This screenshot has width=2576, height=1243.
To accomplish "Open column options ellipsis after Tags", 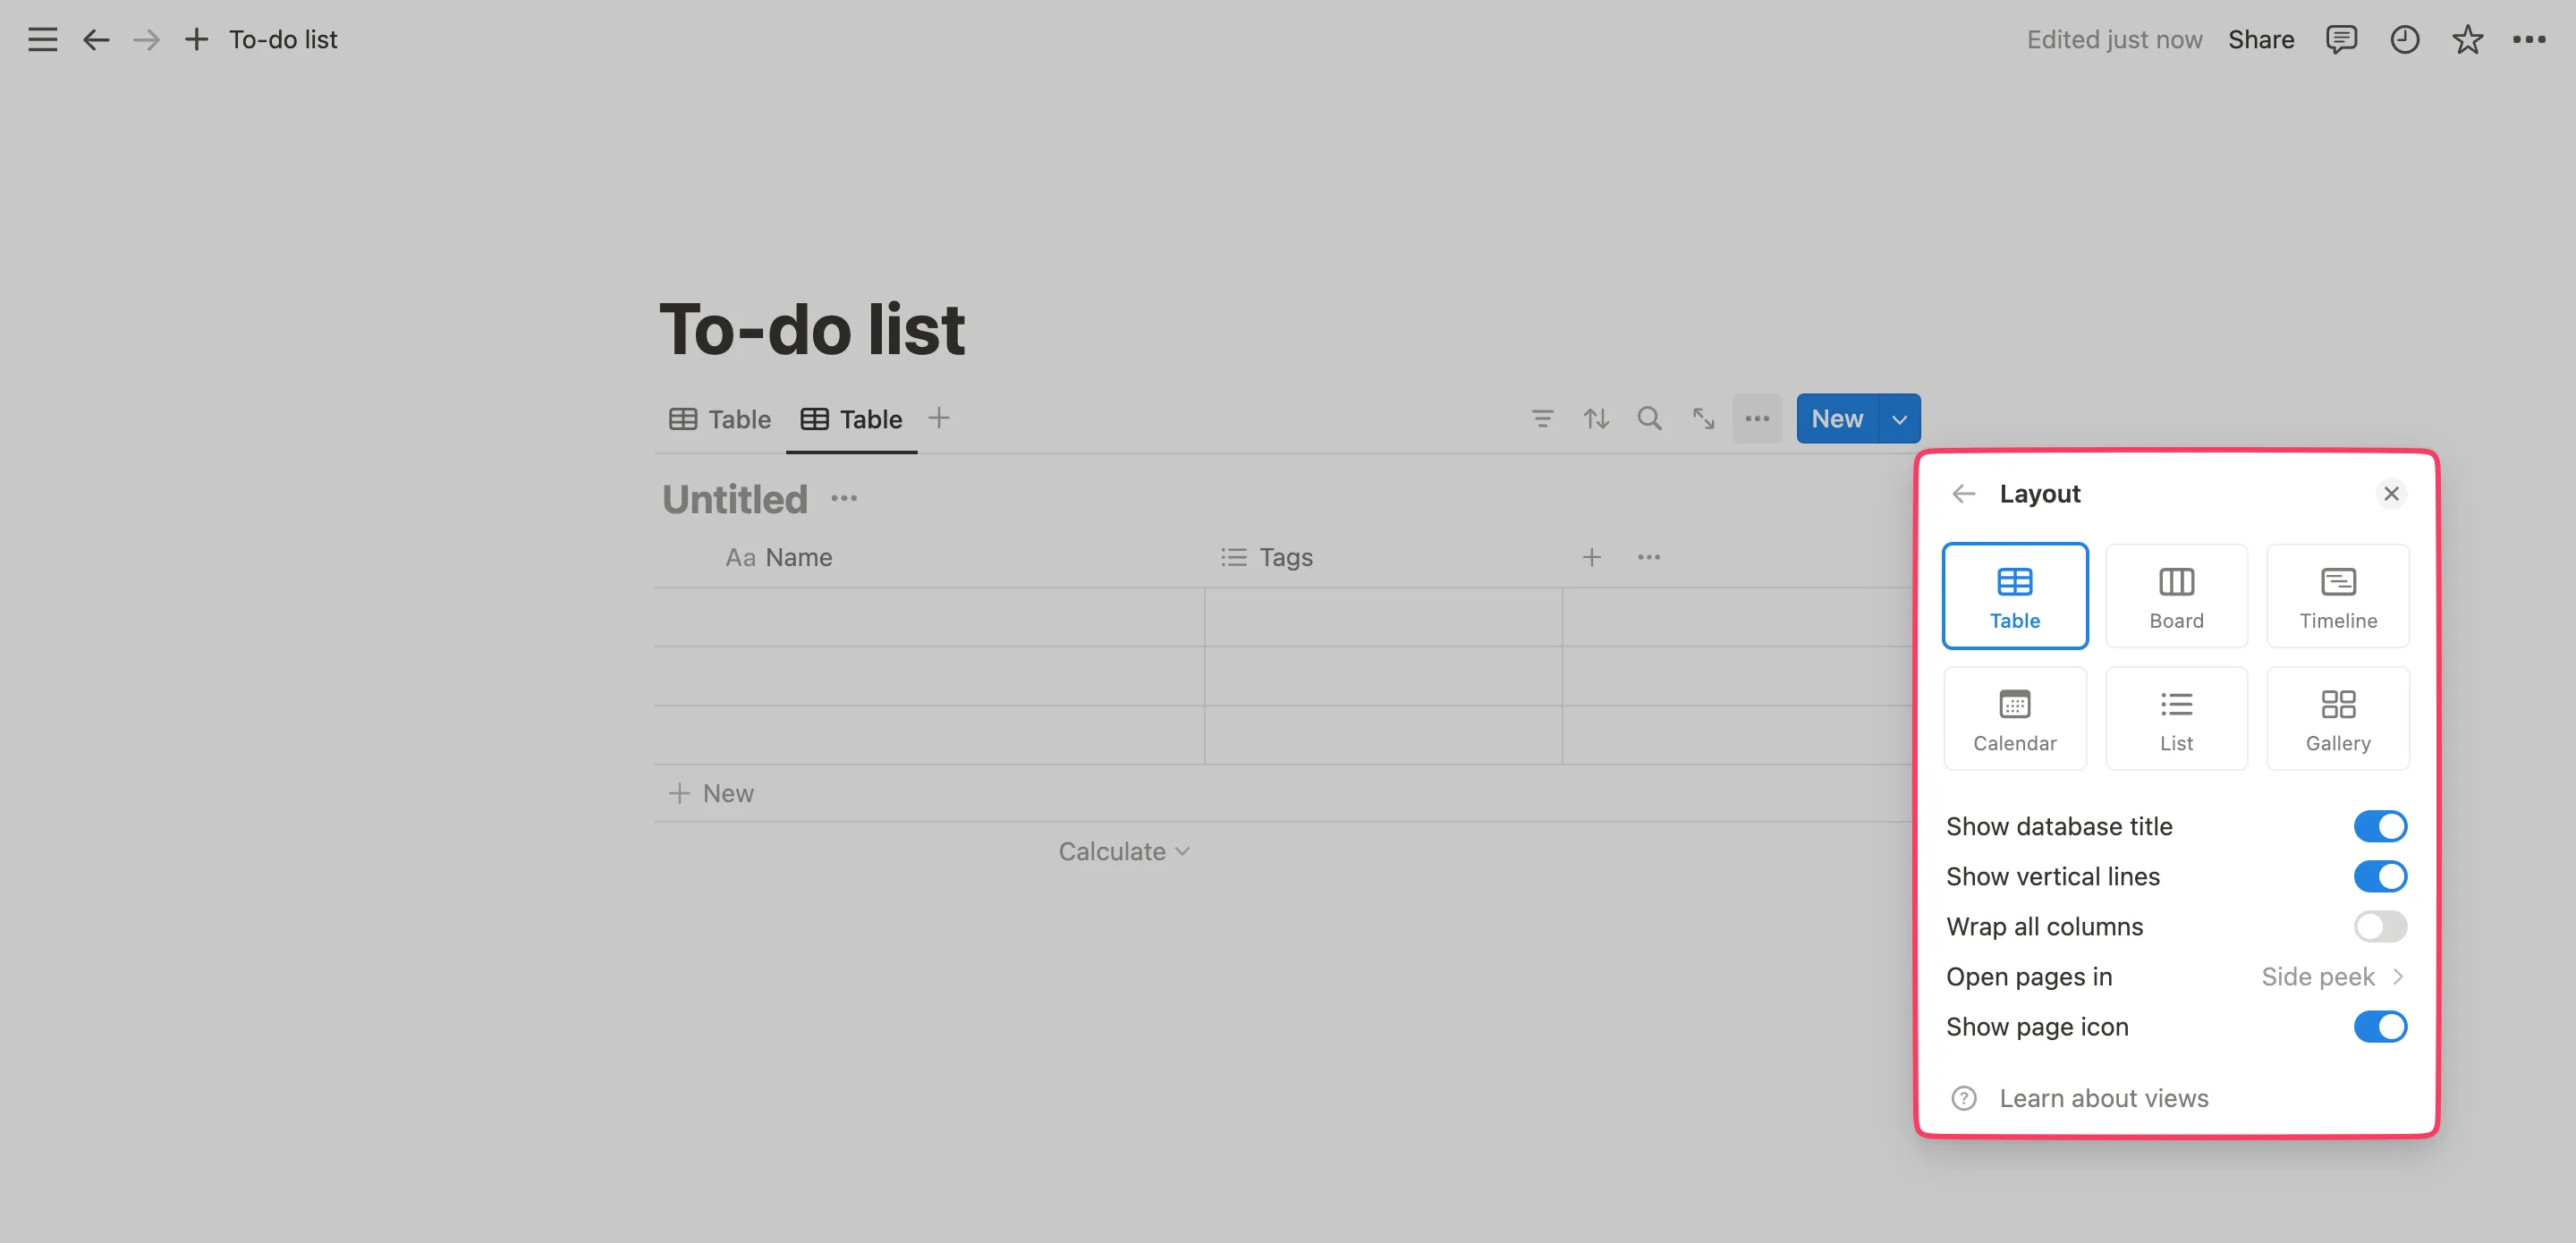I will point(1648,557).
